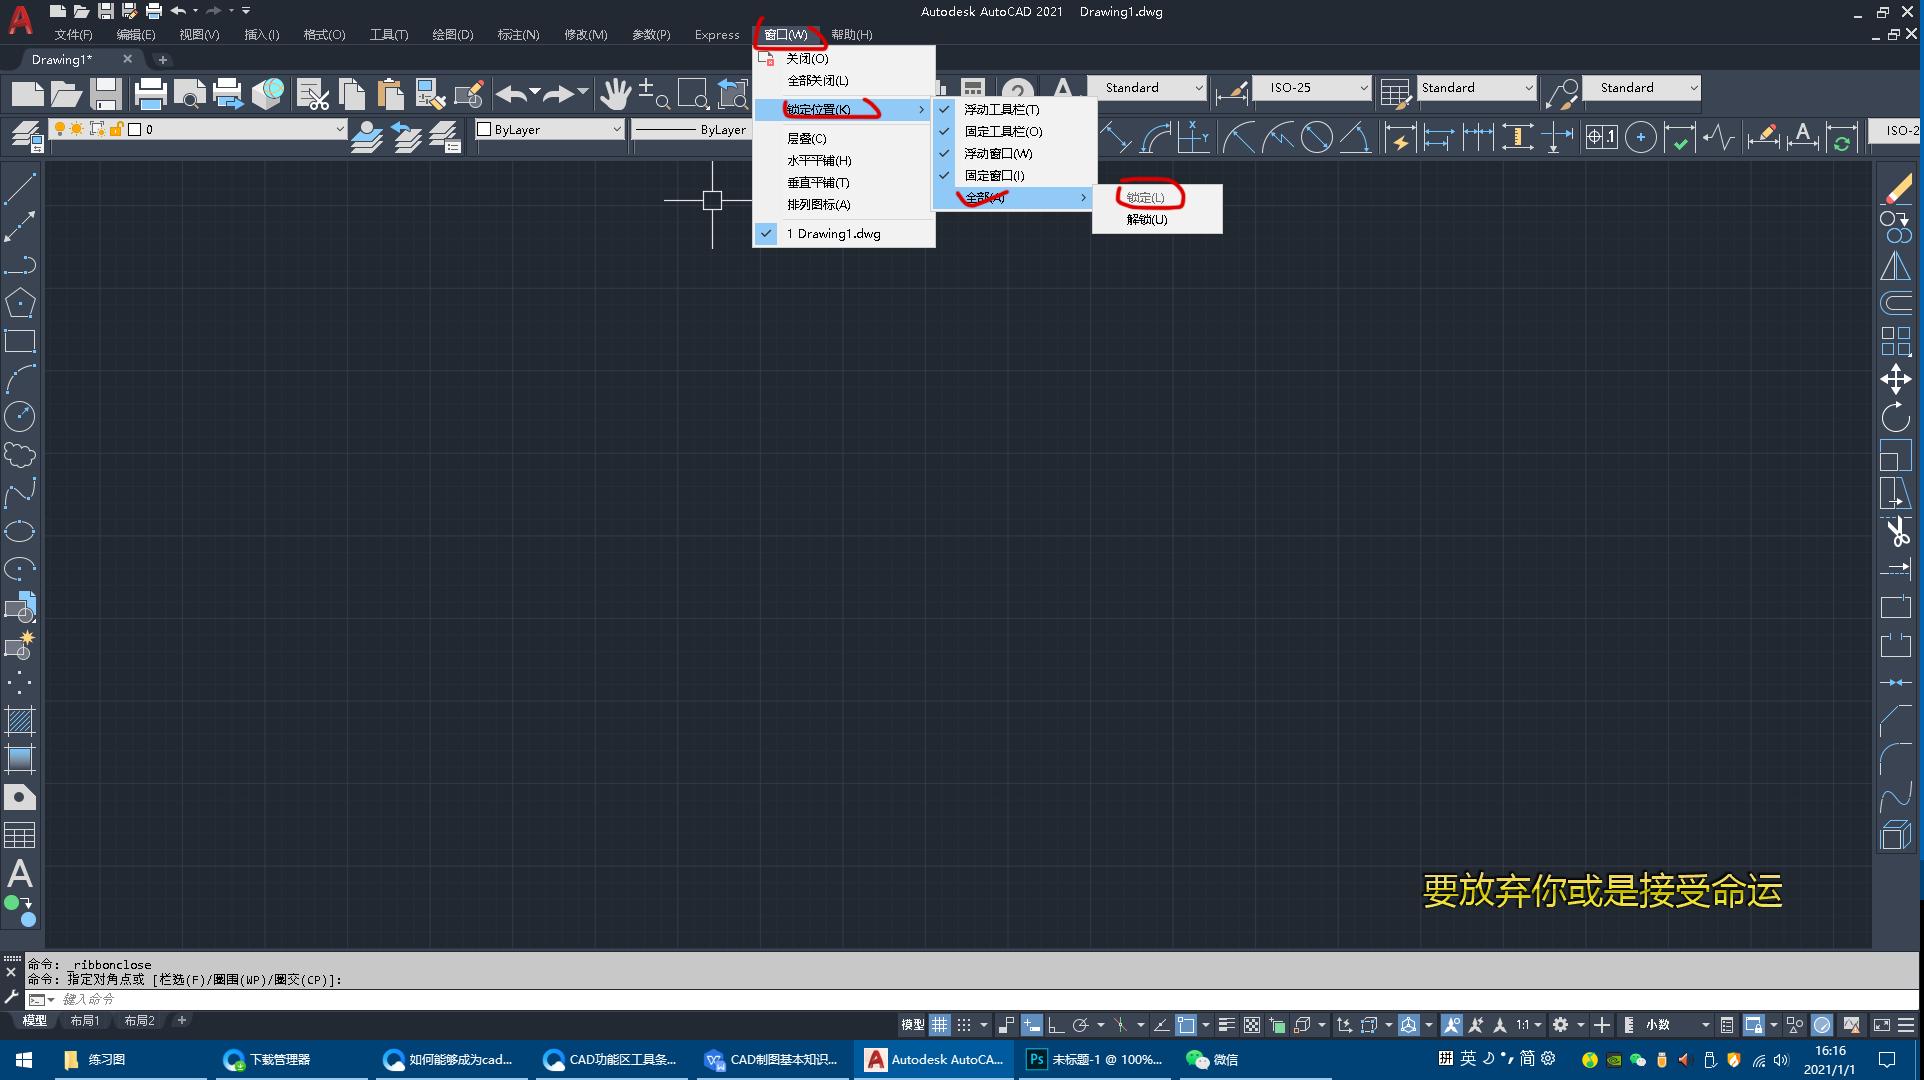Switch to the 布局1 layout tab

[x=85, y=1020]
